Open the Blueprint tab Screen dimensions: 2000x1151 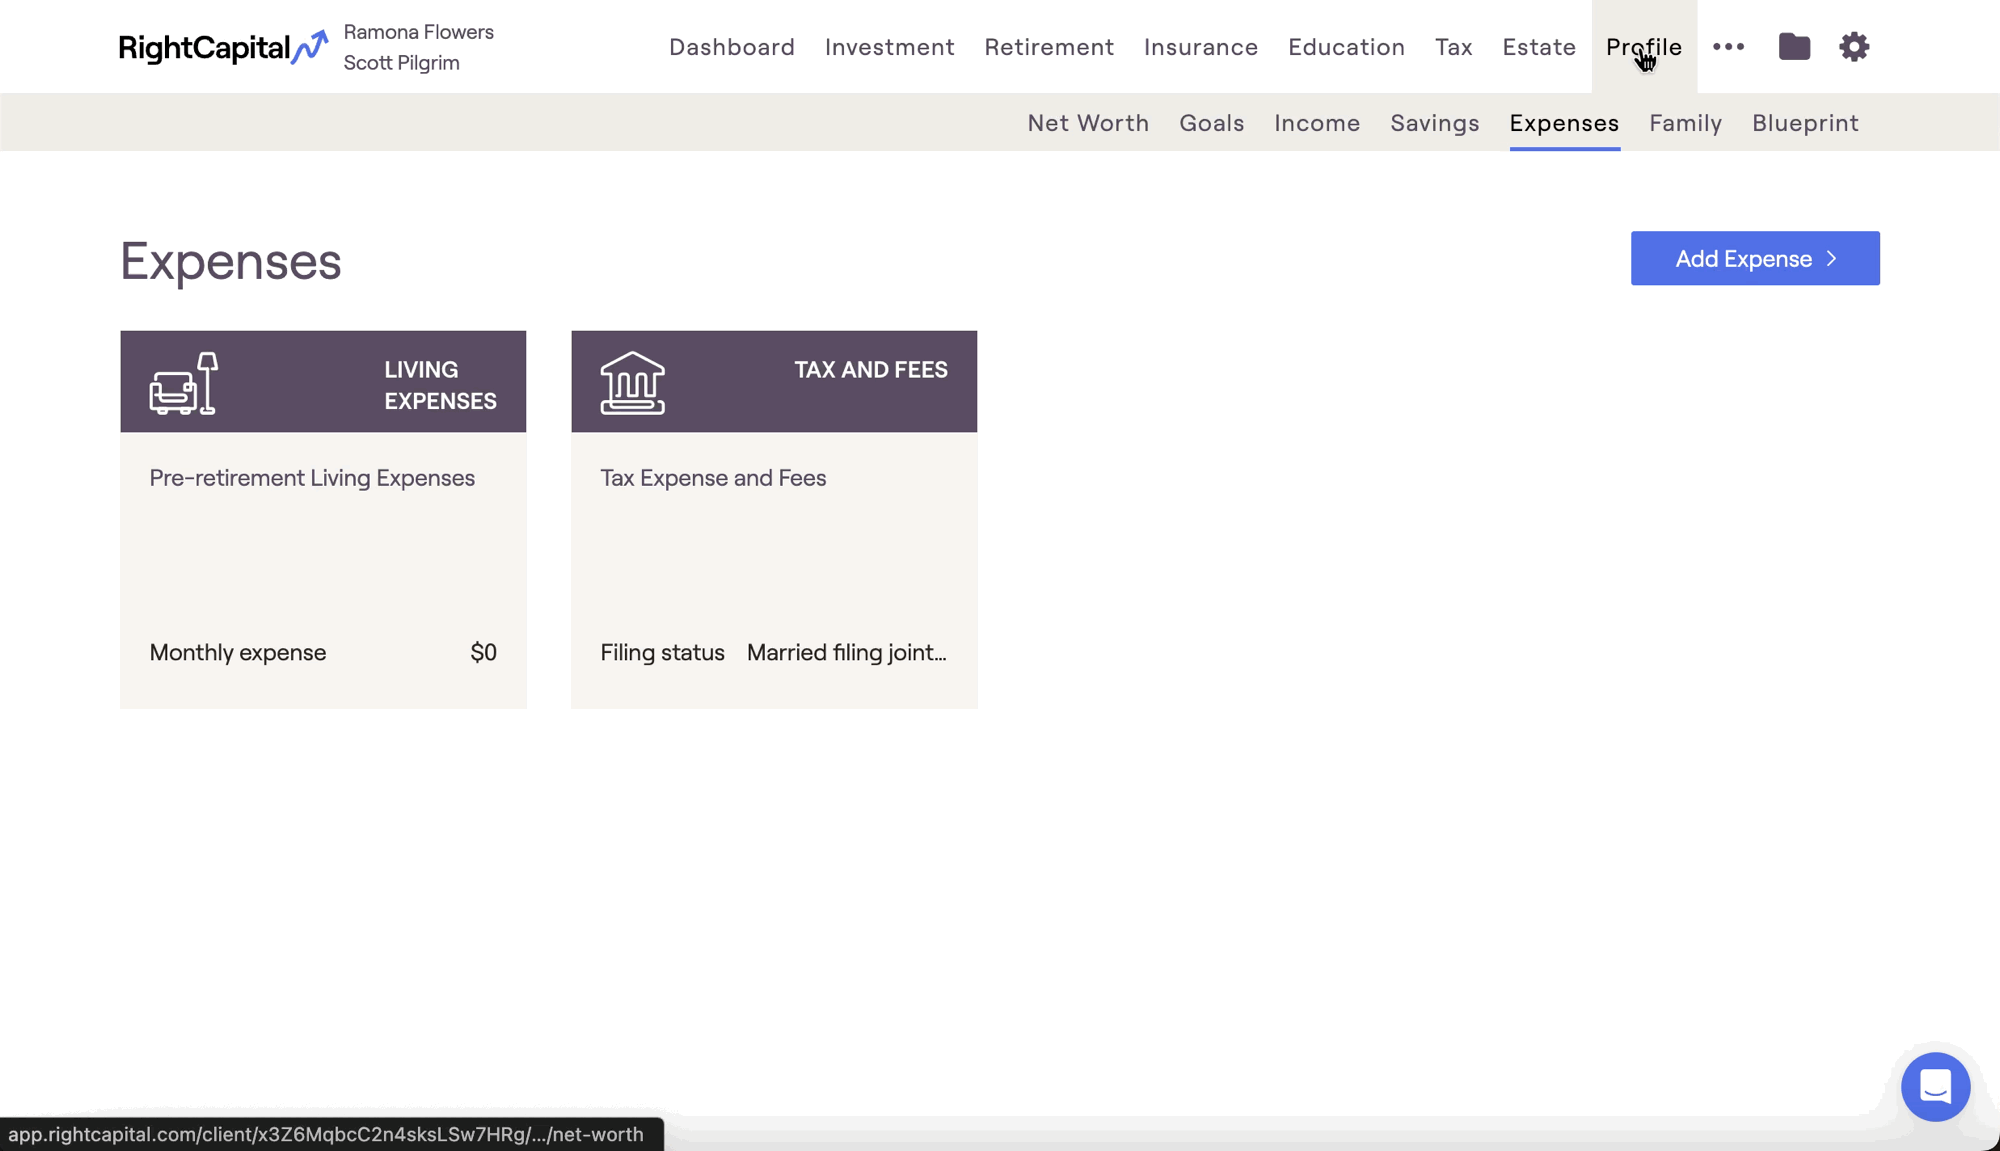[x=1805, y=123]
